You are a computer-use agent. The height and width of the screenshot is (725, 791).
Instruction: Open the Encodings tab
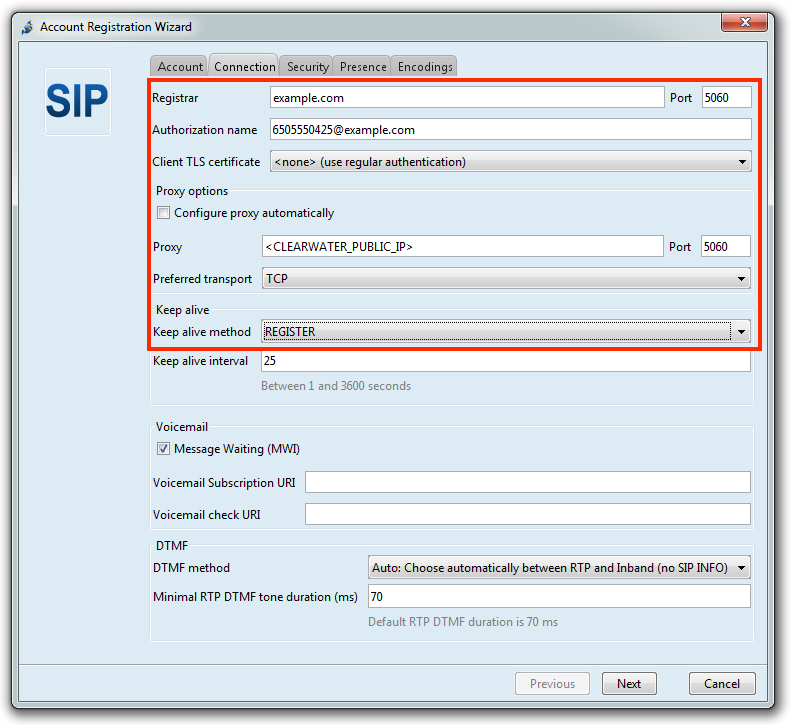[x=425, y=66]
